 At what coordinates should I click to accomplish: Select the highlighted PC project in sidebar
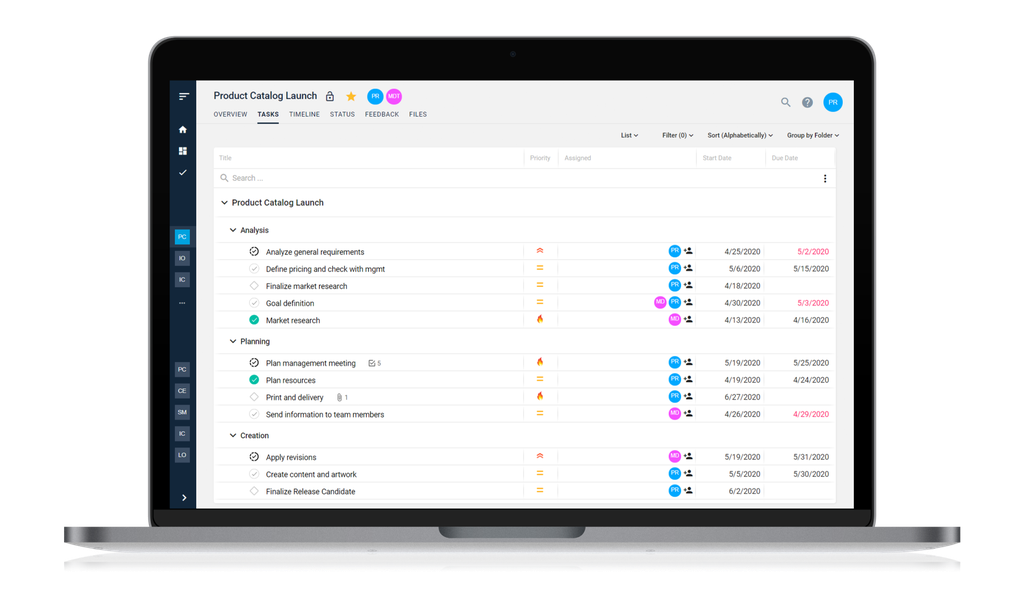click(x=182, y=236)
